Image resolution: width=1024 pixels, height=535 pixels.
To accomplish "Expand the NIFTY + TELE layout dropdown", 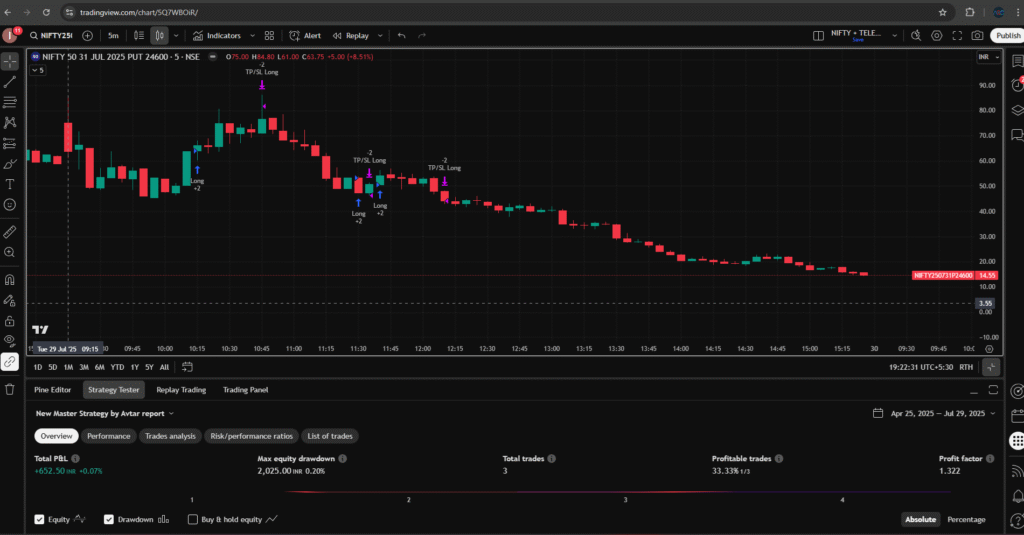I will click(895, 36).
